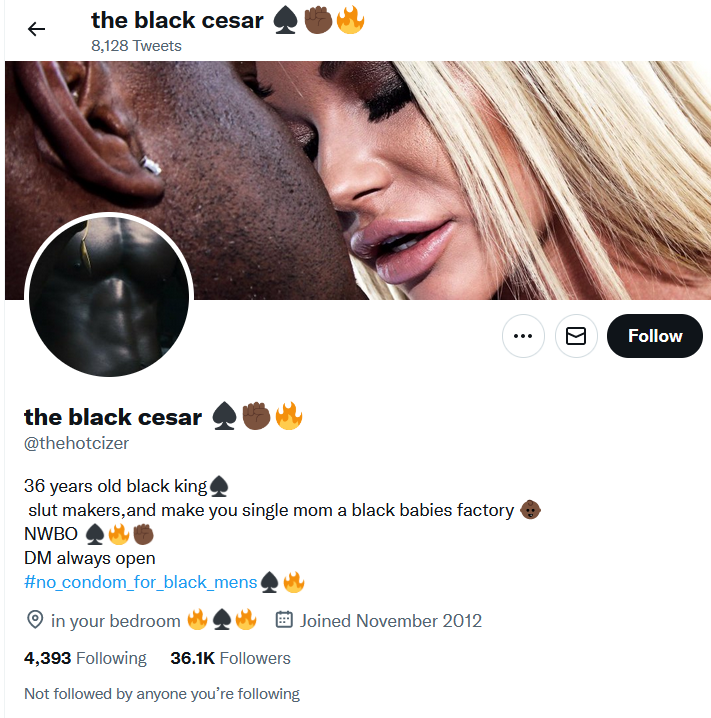Click the location pin icon
The image size is (711, 718).
[35, 620]
